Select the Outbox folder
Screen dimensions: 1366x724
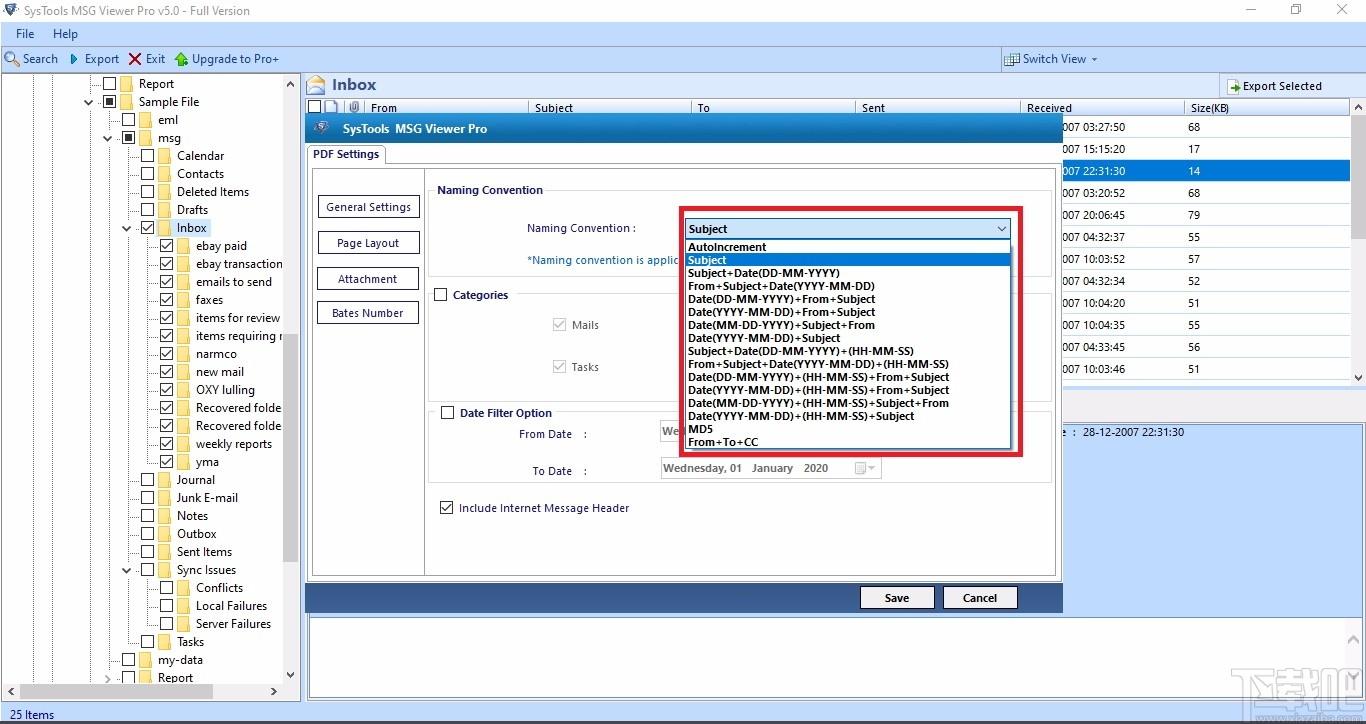point(196,534)
